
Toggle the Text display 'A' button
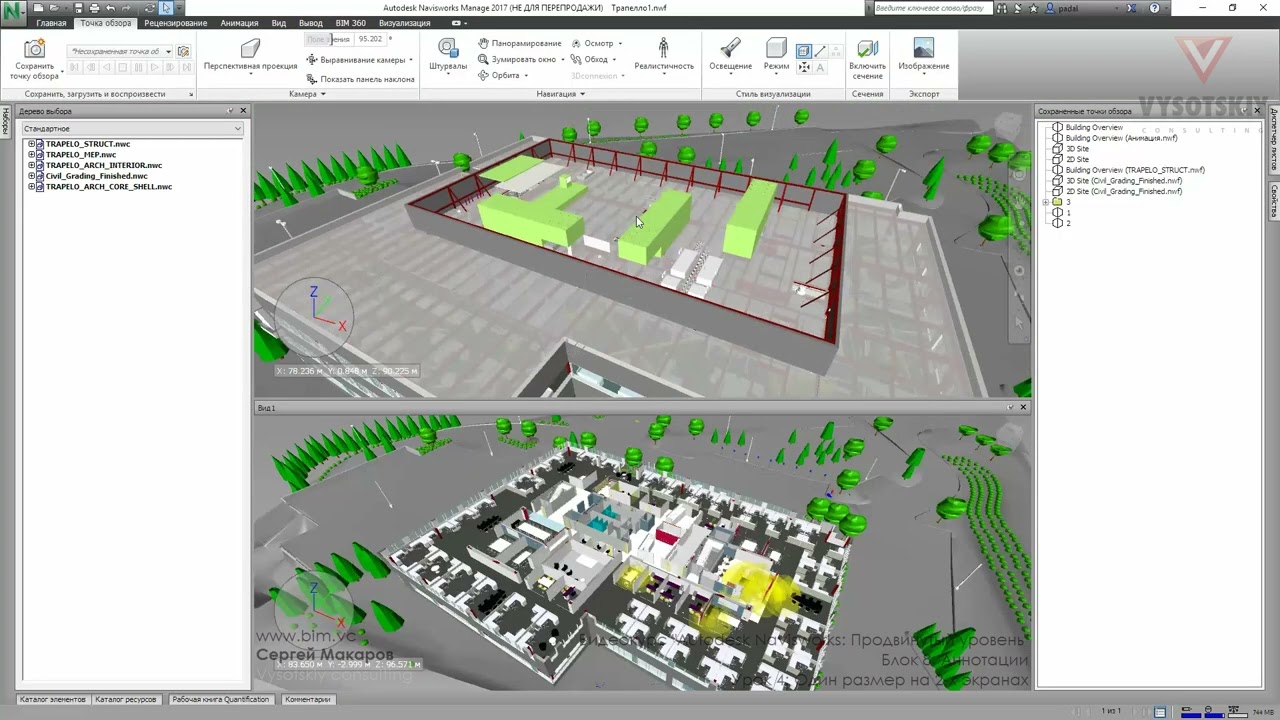(820, 67)
